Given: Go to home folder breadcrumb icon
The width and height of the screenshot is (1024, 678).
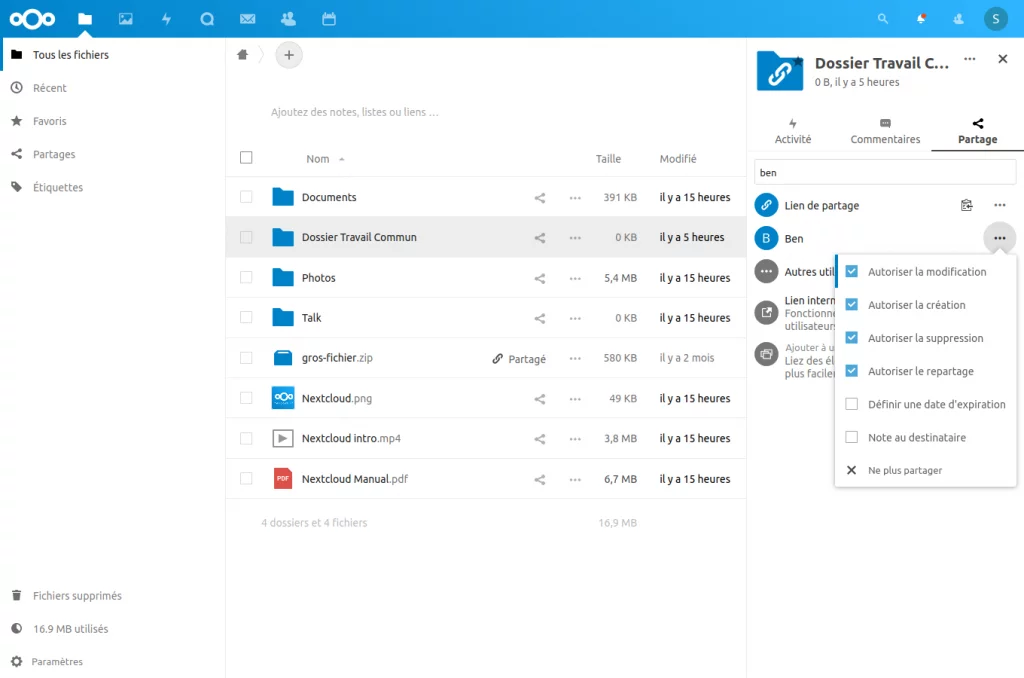Looking at the screenshot, I should coord(242,55).
